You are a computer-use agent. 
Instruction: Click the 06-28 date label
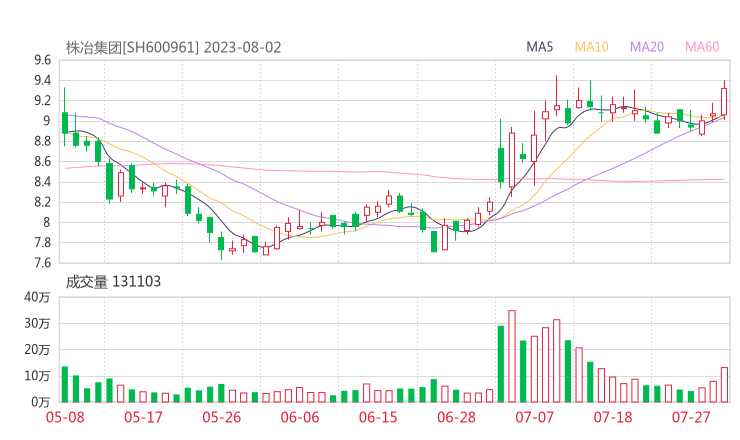pos(456,417)
